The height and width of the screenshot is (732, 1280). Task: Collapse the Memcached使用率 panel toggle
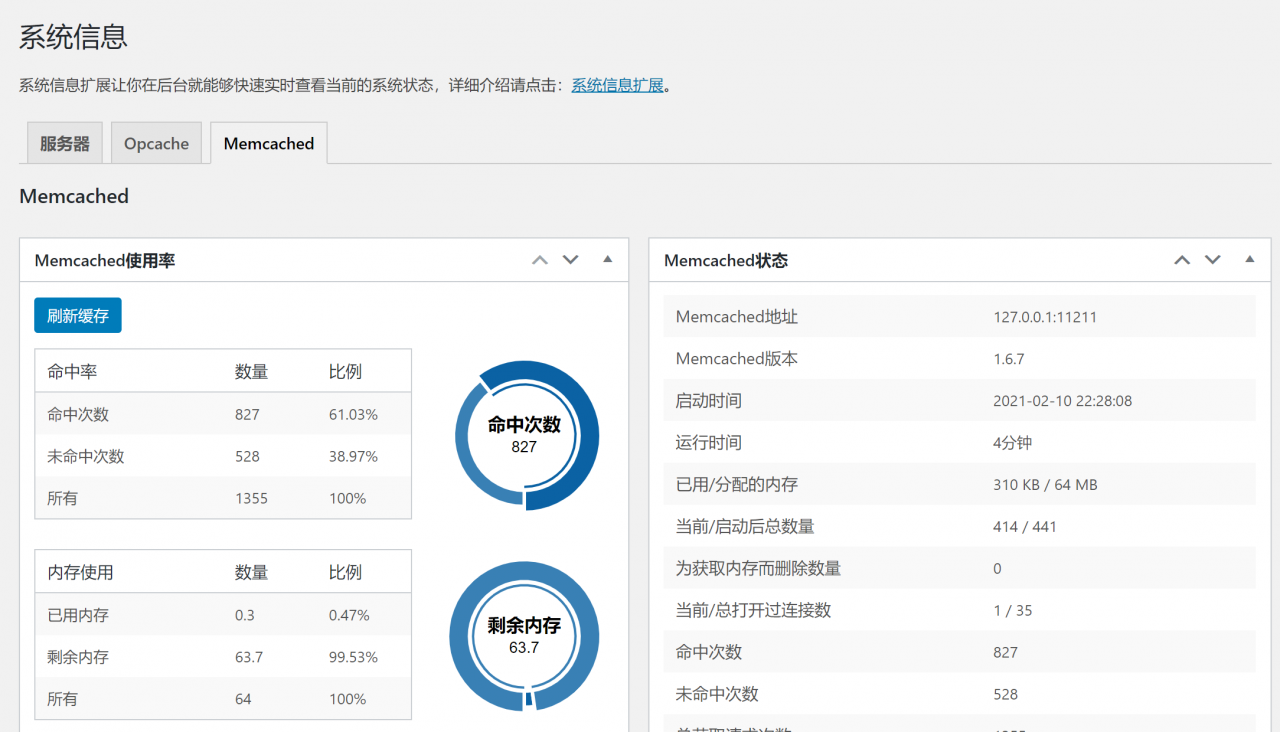click(607, 259)
